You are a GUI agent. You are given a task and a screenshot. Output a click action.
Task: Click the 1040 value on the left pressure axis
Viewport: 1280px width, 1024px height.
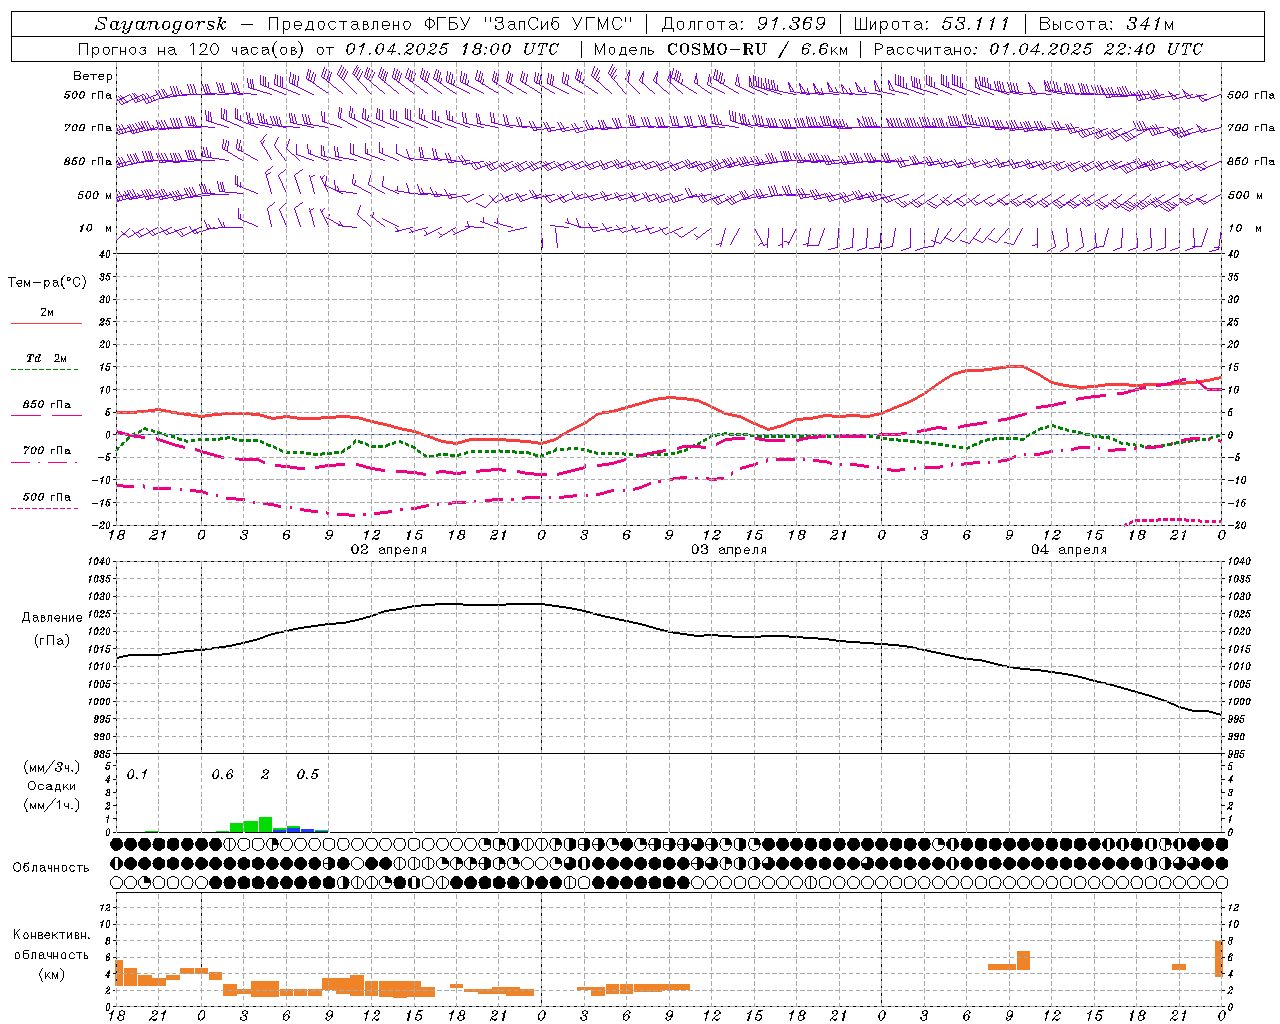tap(97, 562)
